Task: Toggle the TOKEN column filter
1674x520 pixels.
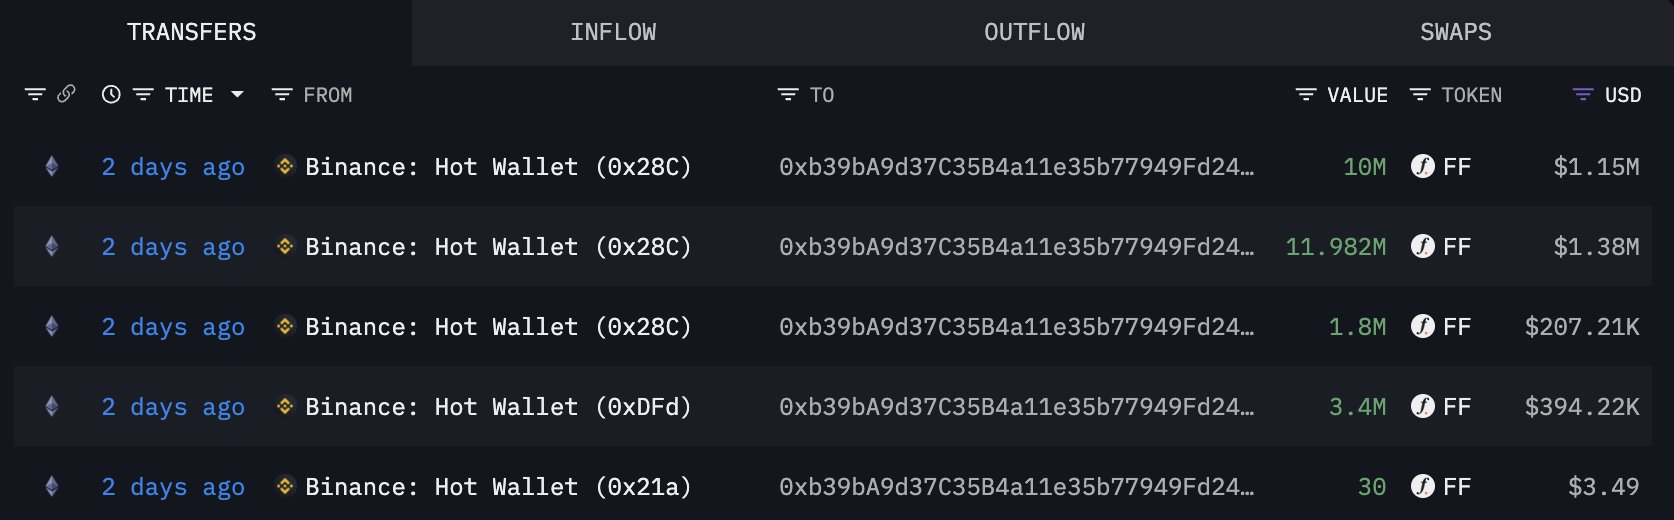Action: click(1419, 95)
